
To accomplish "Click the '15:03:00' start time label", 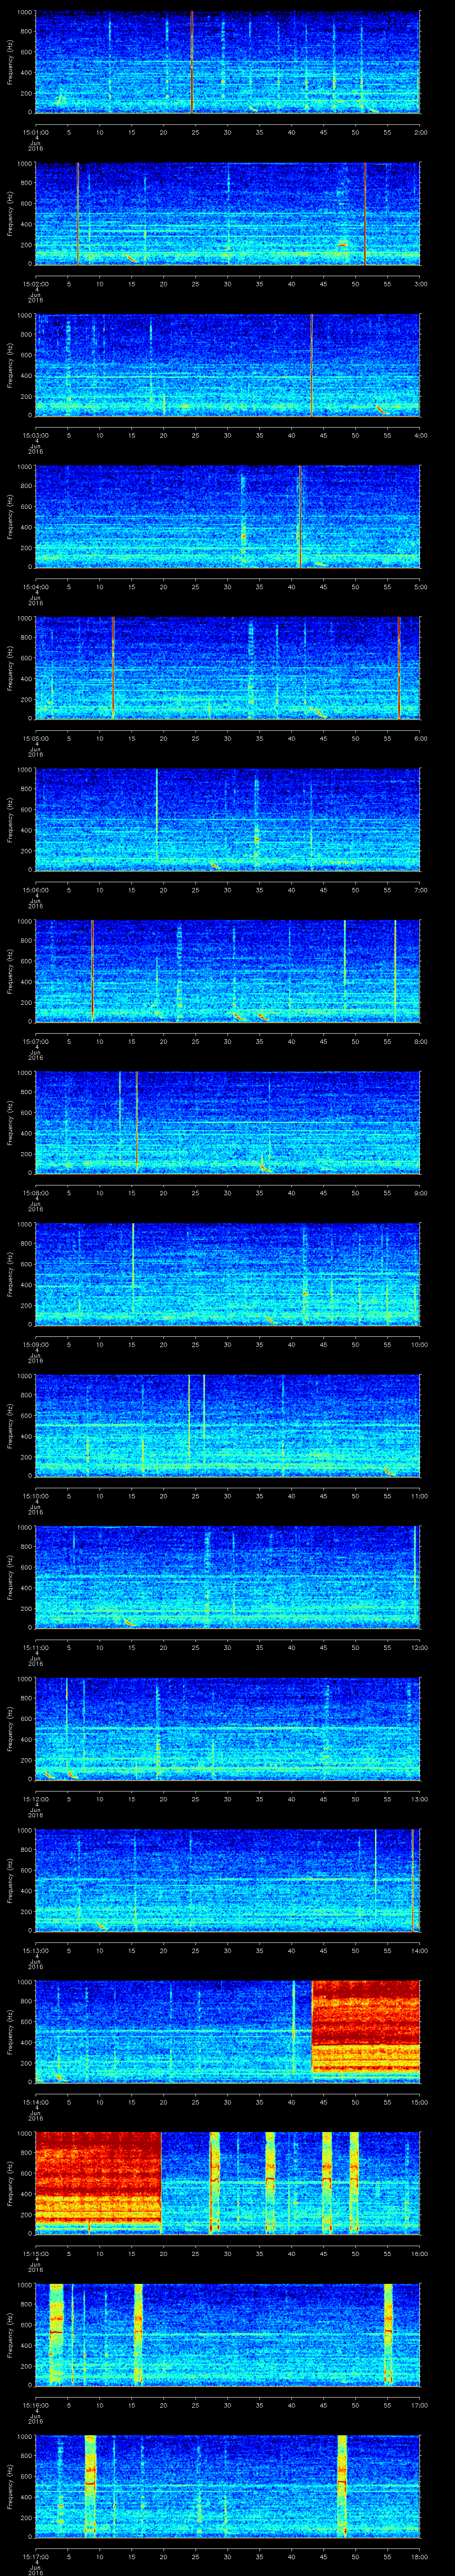I will pyautogui.click(x=35, y=434).
